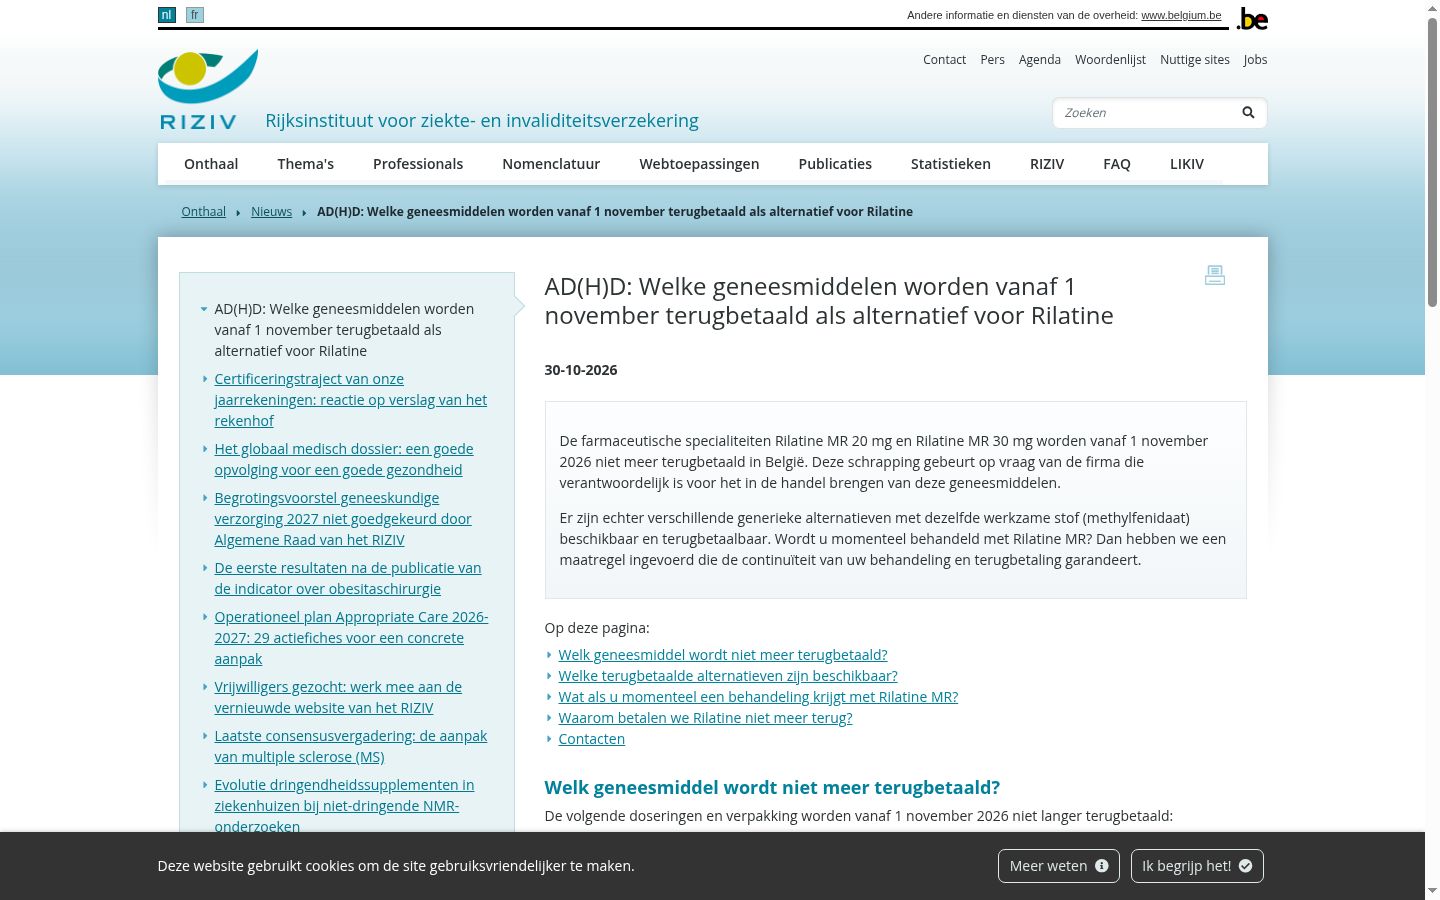Open the Nomenclatuur menu
This screenshot has width=1440, height=900.
click(x=551, y=164)
